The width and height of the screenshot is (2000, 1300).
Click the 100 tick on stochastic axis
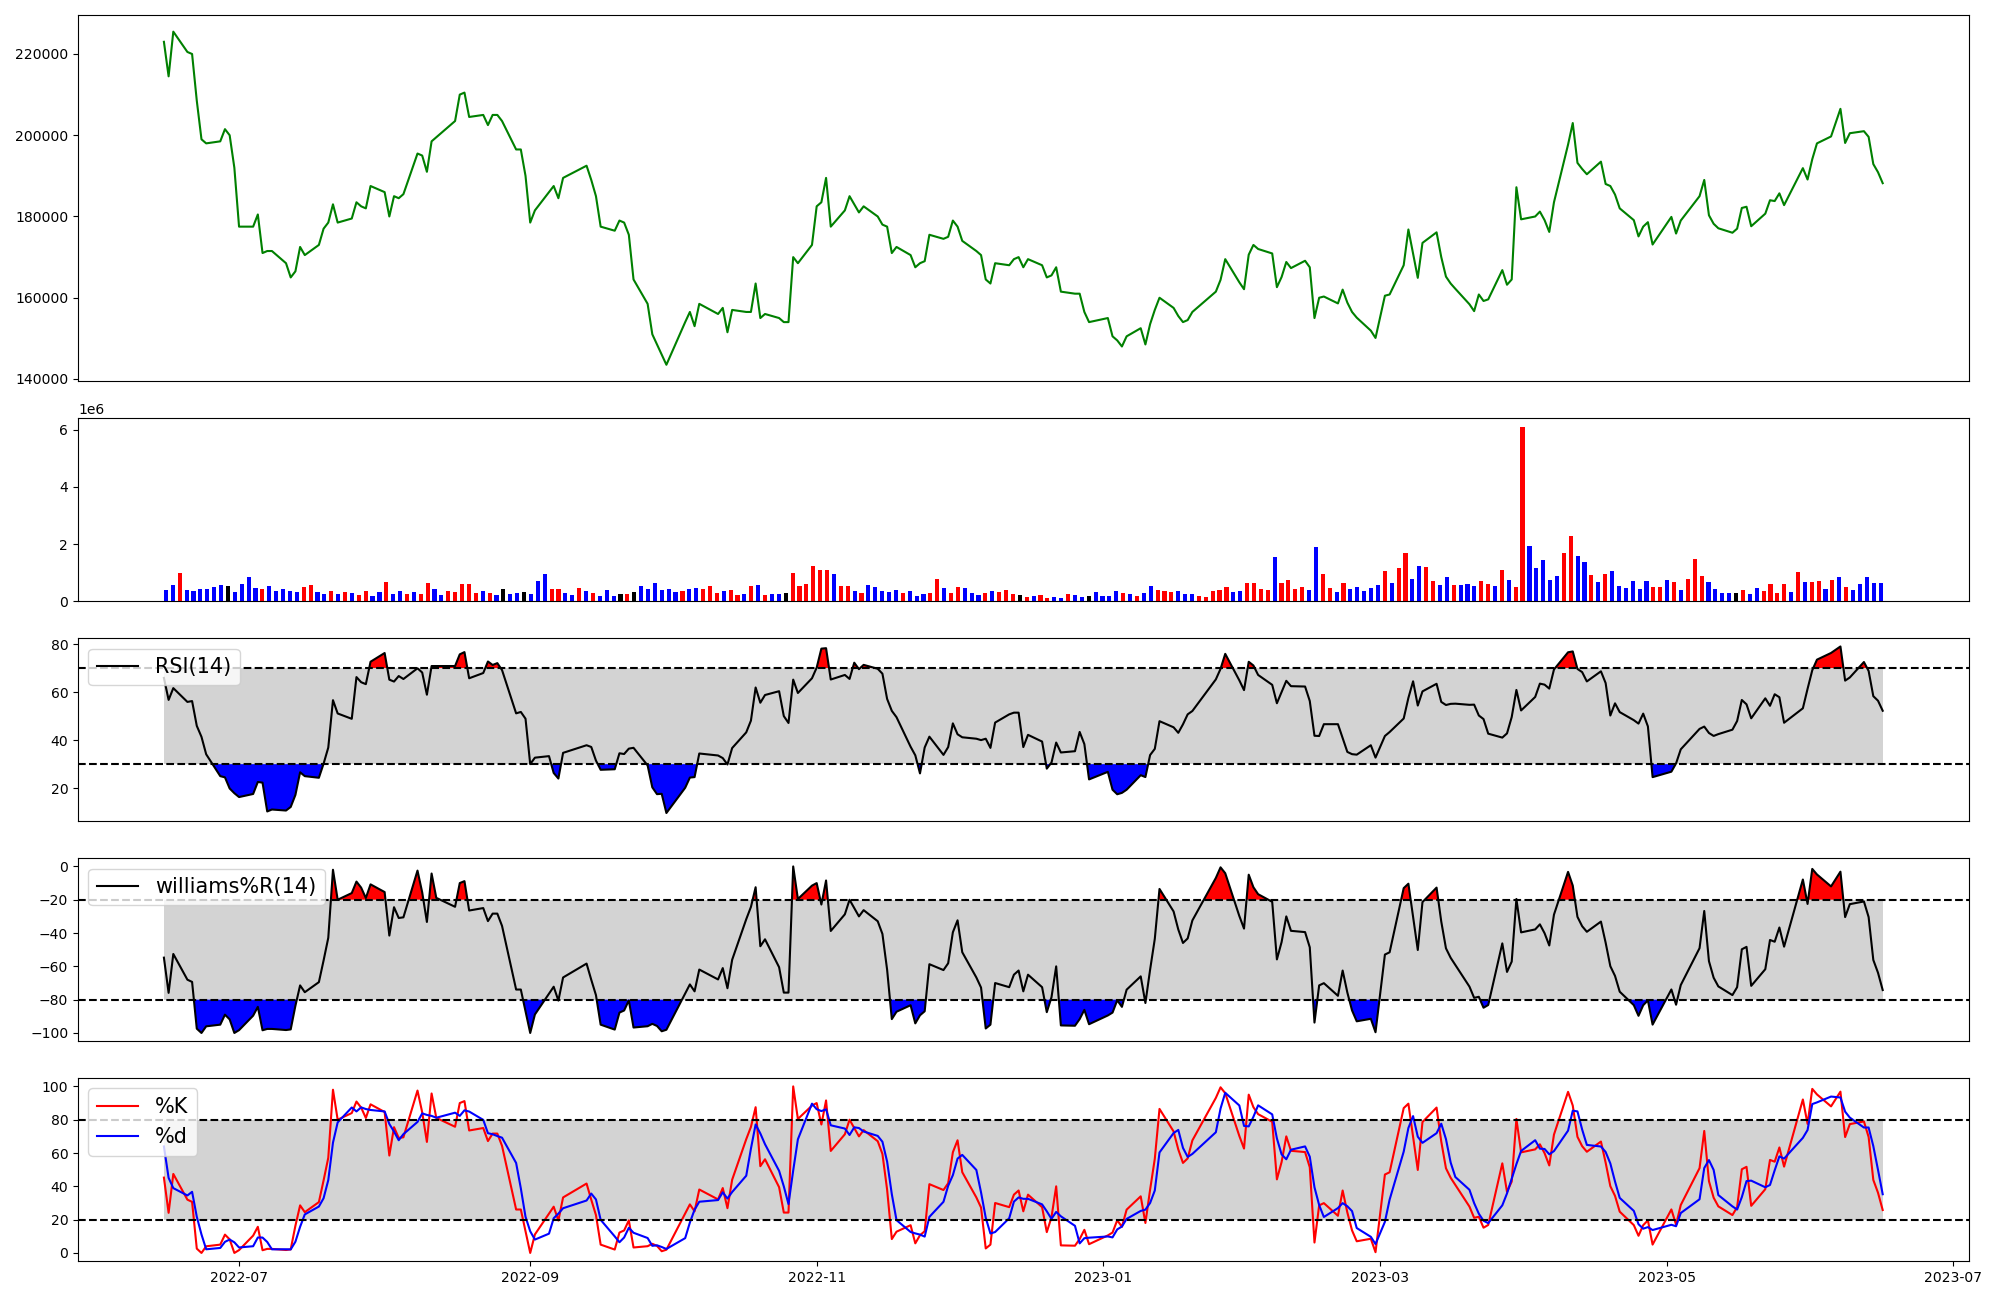click(x=55, y=1087)
